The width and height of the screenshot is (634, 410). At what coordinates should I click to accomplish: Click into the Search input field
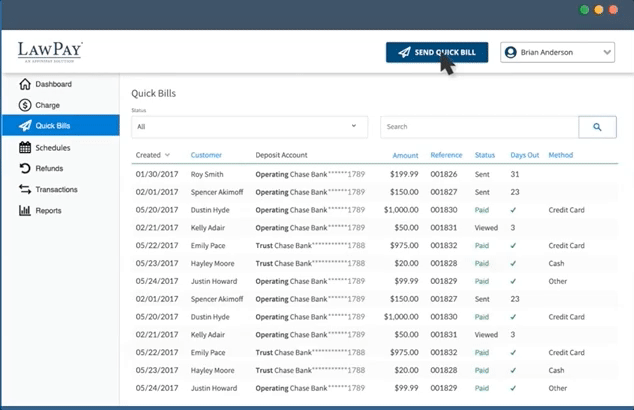click(x=478, y=127)
